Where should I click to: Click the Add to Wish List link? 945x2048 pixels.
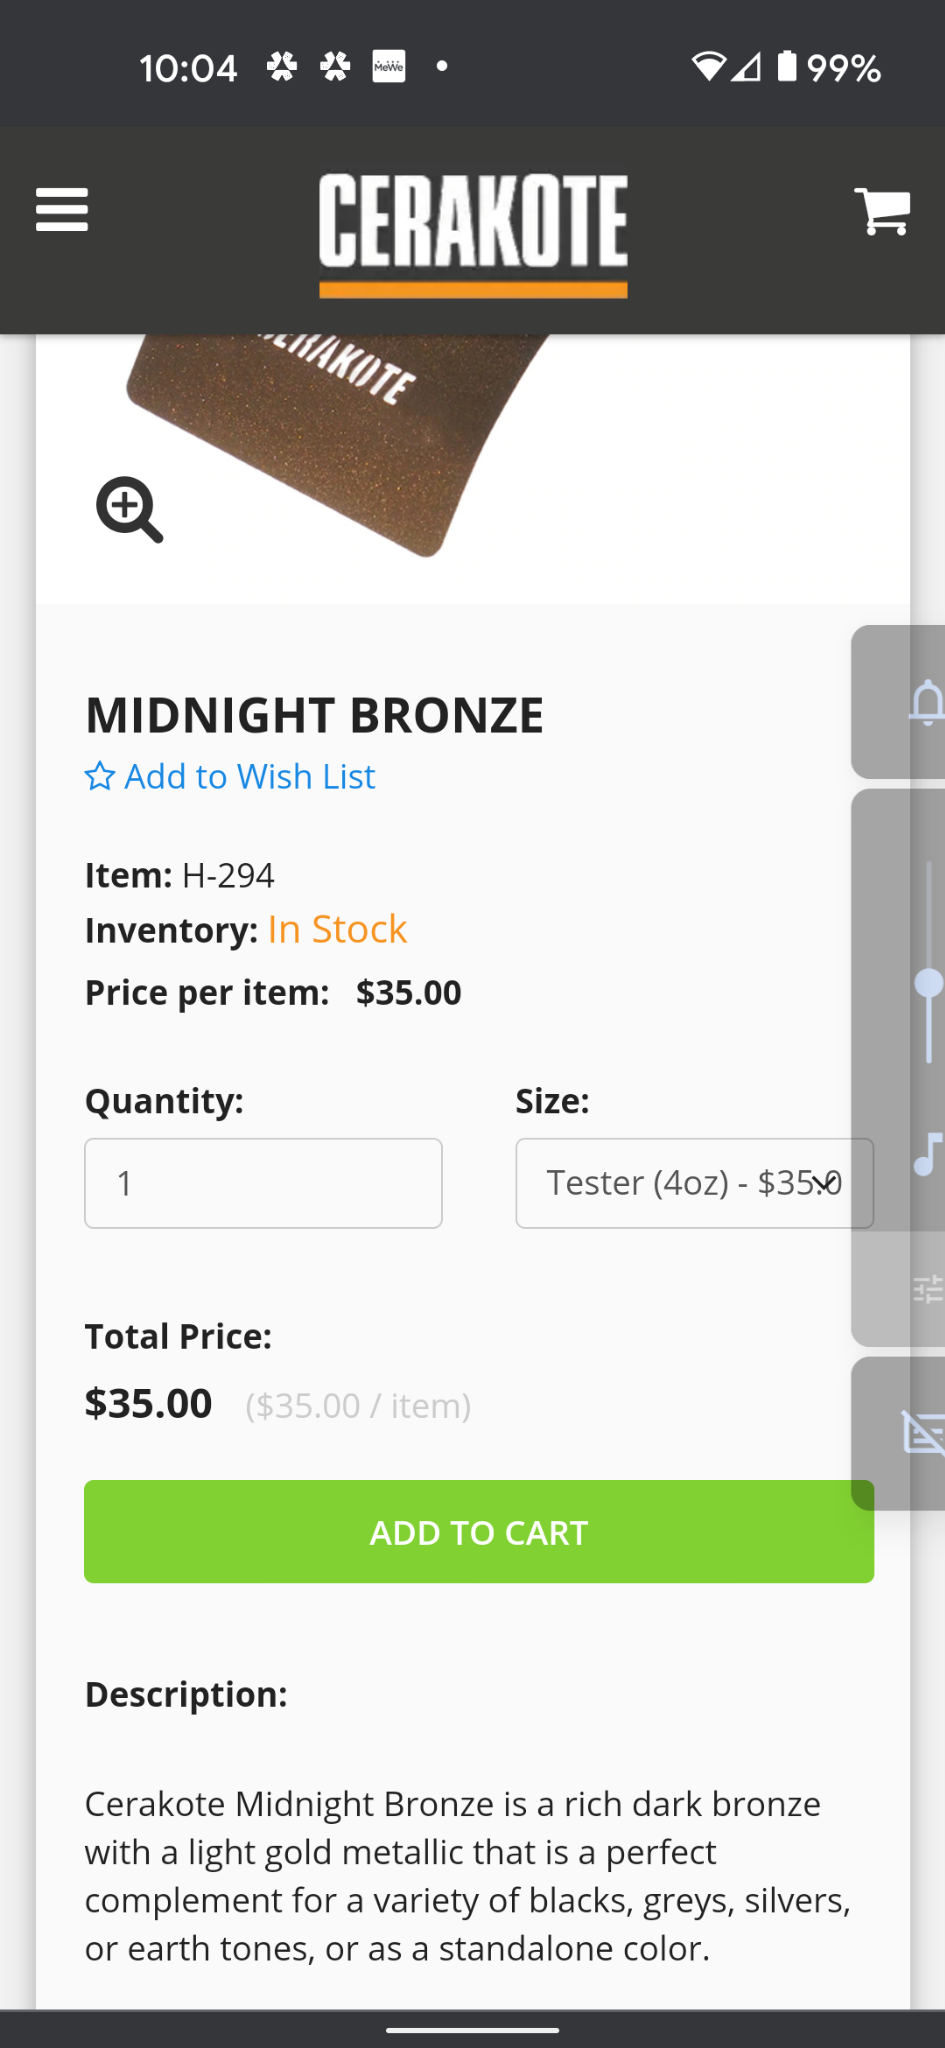pyautogui.click(x=230, y=777)
